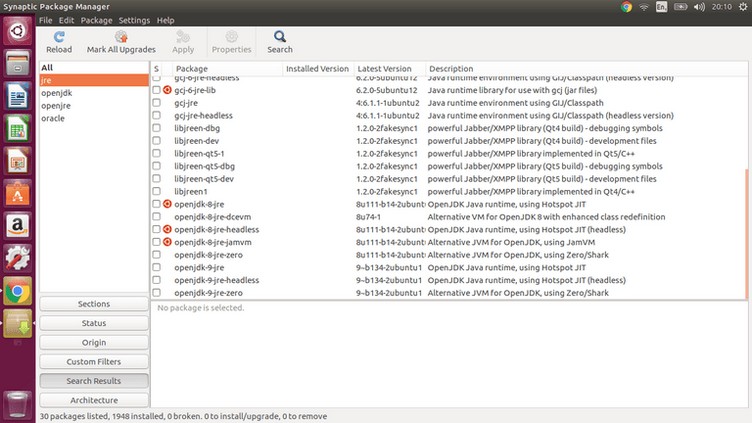Open the sound volume indicator

(699, 7)
